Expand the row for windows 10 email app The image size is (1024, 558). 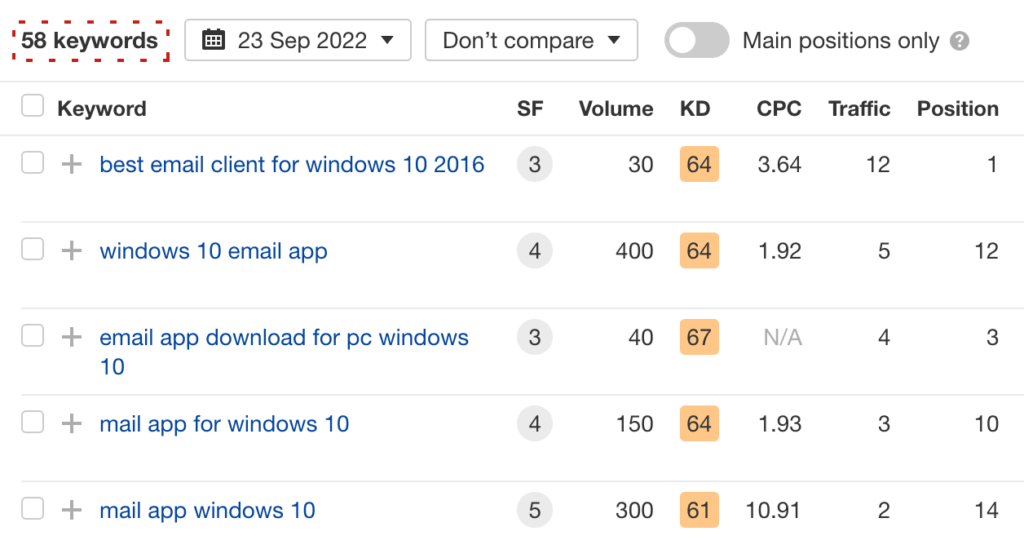pyautogui.click(x=71, y=251)
